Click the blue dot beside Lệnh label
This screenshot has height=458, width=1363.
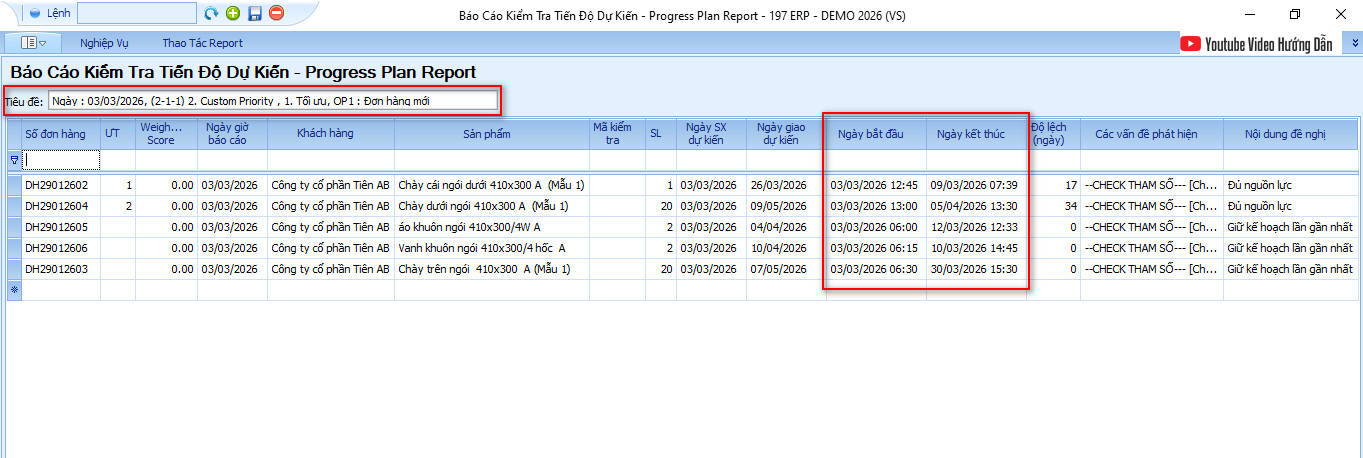35,14
